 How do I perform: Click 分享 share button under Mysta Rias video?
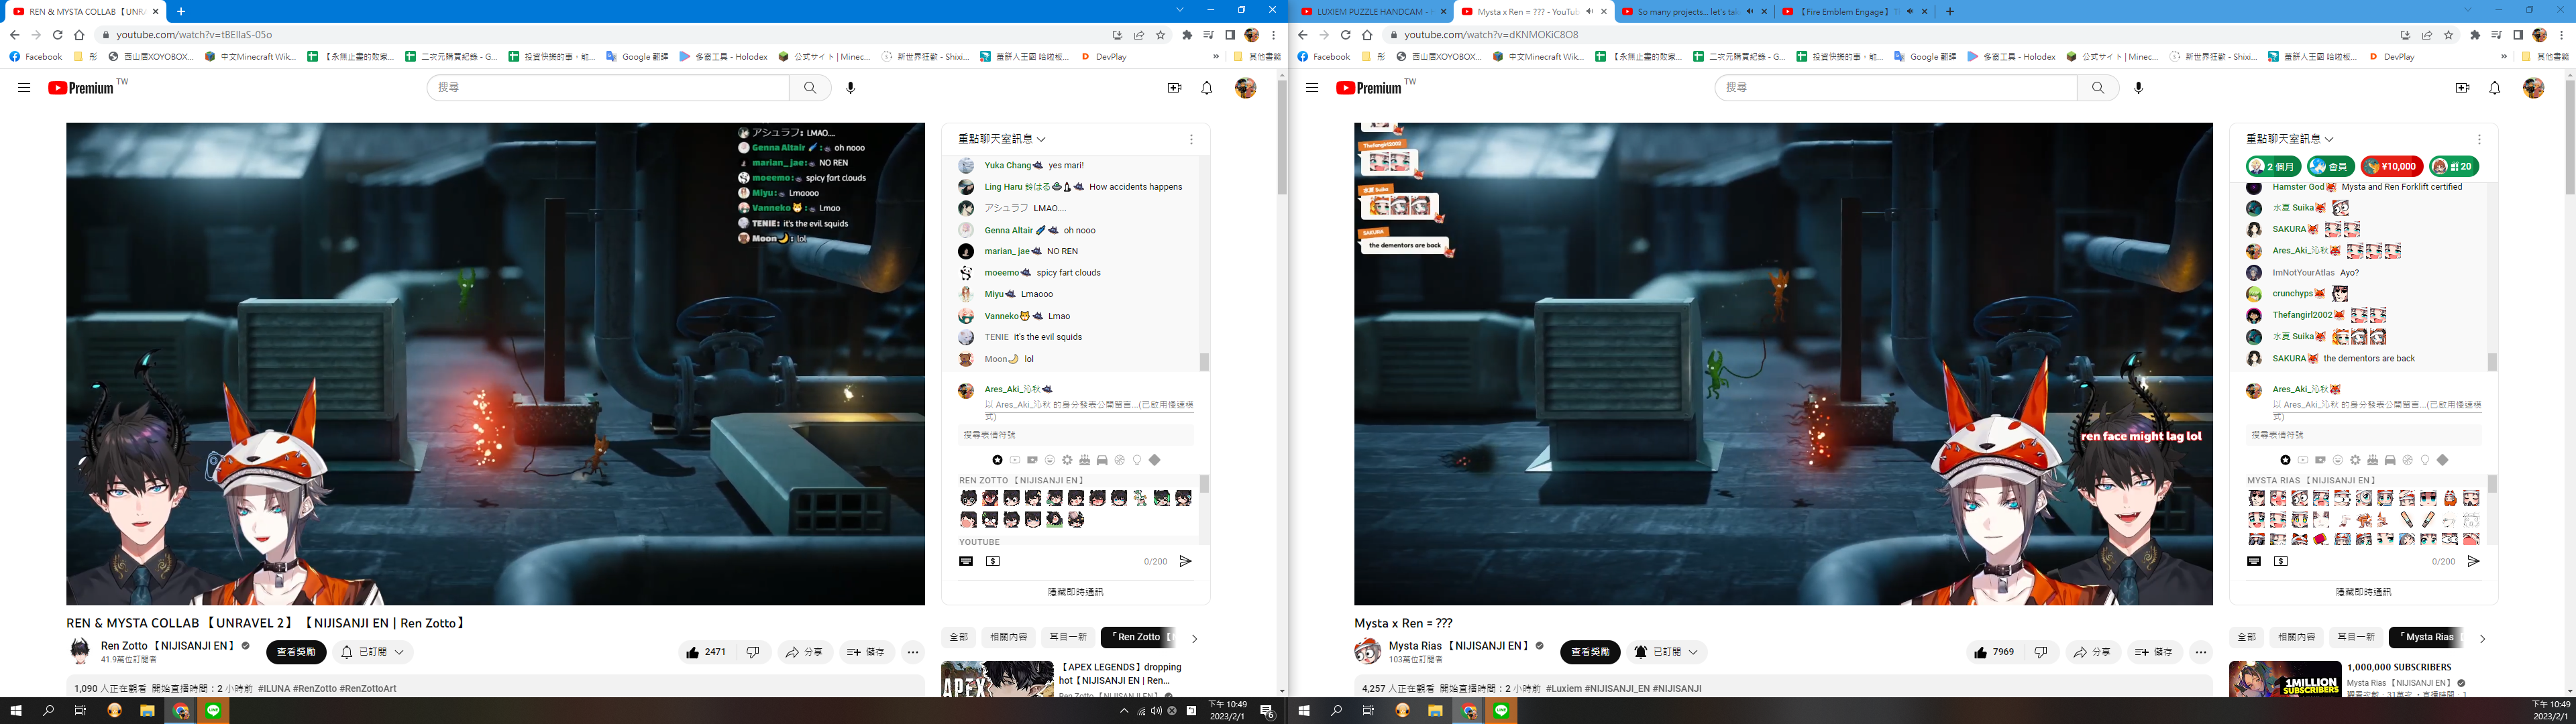tap(2092, 652)
